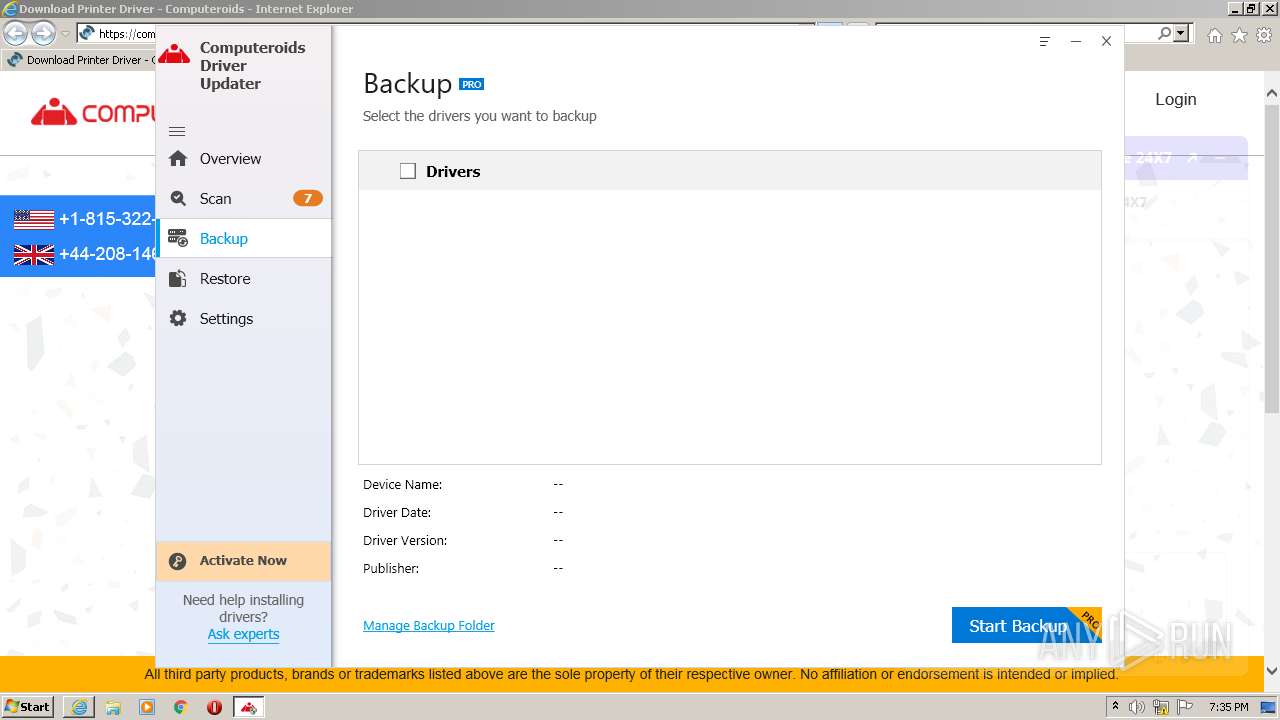The height and width of the screenshot is (720, 1280).
Task: Collapse sidebar with hamburger menu icon
Action: pos(177,131)
